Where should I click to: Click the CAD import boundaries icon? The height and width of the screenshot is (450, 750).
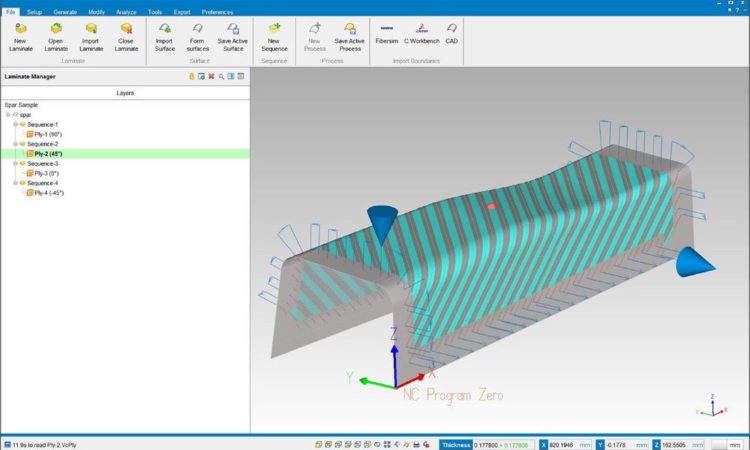(x=452, y=29)
